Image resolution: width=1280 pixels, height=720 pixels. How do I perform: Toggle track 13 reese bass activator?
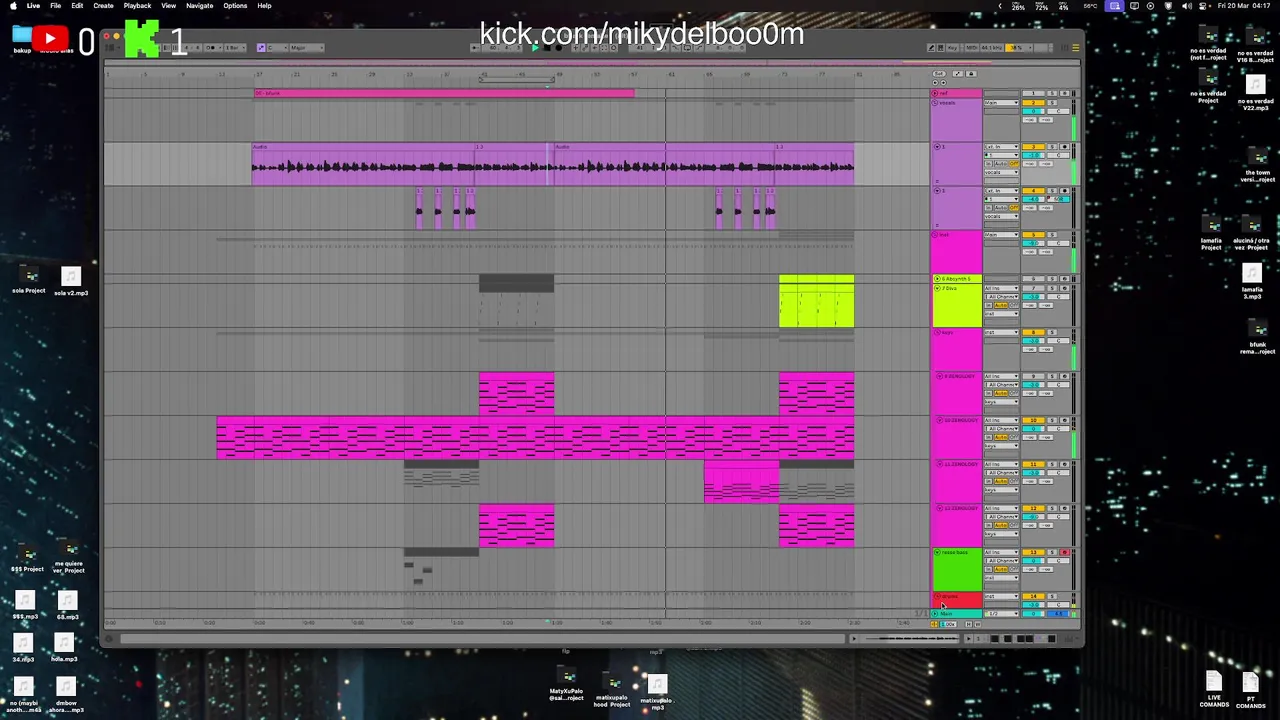(x=1033, y=552)
